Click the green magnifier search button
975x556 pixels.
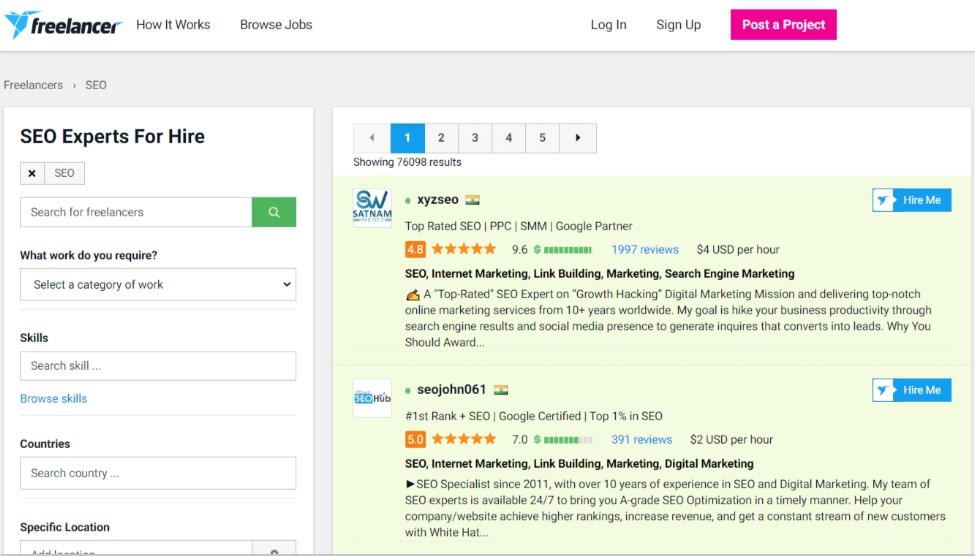pos(274,212)
